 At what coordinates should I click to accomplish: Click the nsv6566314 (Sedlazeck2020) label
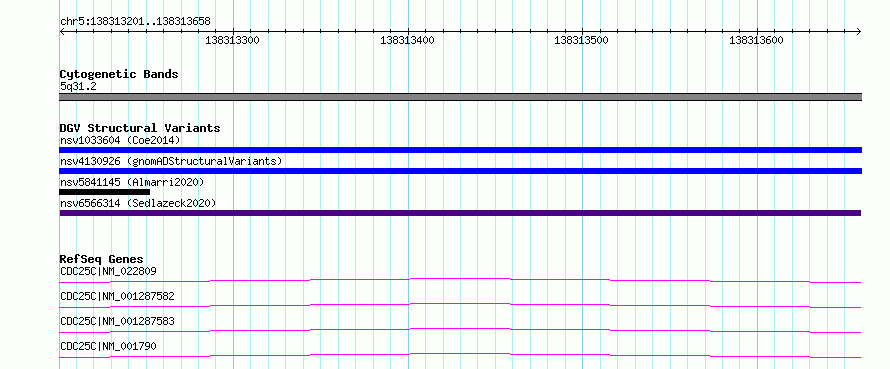[138, 203]
